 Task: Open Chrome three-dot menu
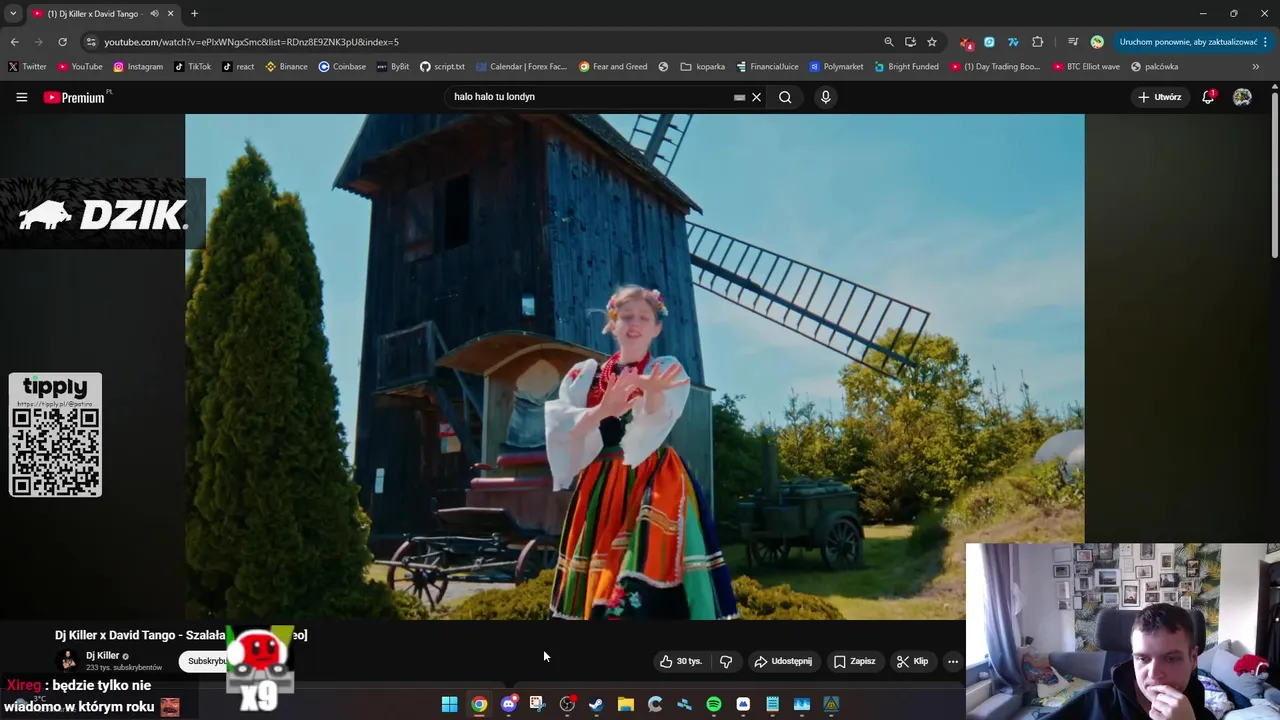[1266, 42]
